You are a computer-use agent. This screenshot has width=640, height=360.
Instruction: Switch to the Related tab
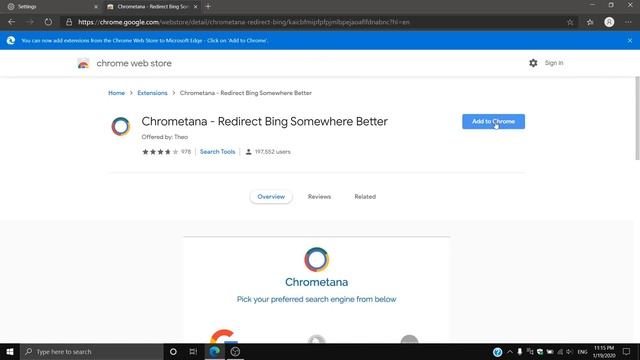pos(365,197)
